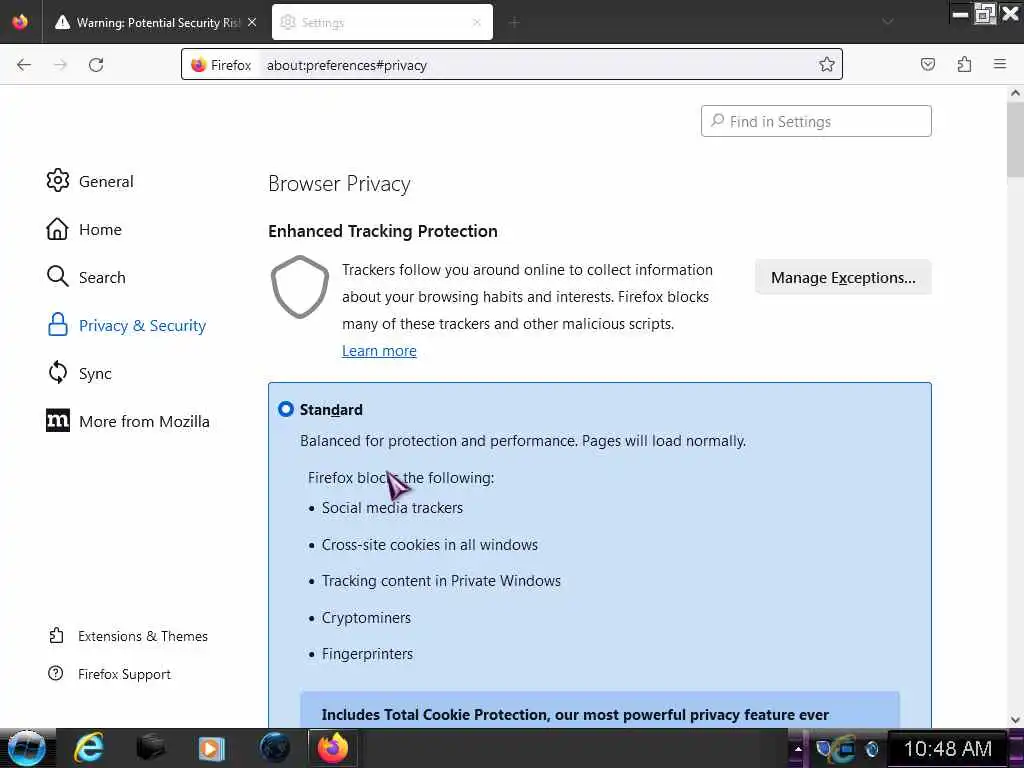Open the Windows Start button
The height and width of the screenshot is (768, 1024).
pyautogui.click(x=26, y=748)
